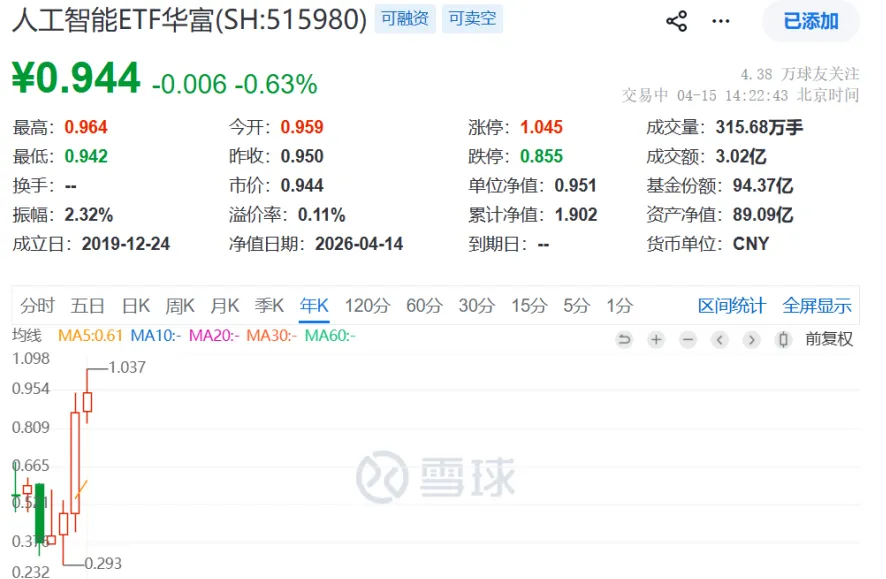
Task: Open the 1分 chart tab
Action: [x=619, y=306]
